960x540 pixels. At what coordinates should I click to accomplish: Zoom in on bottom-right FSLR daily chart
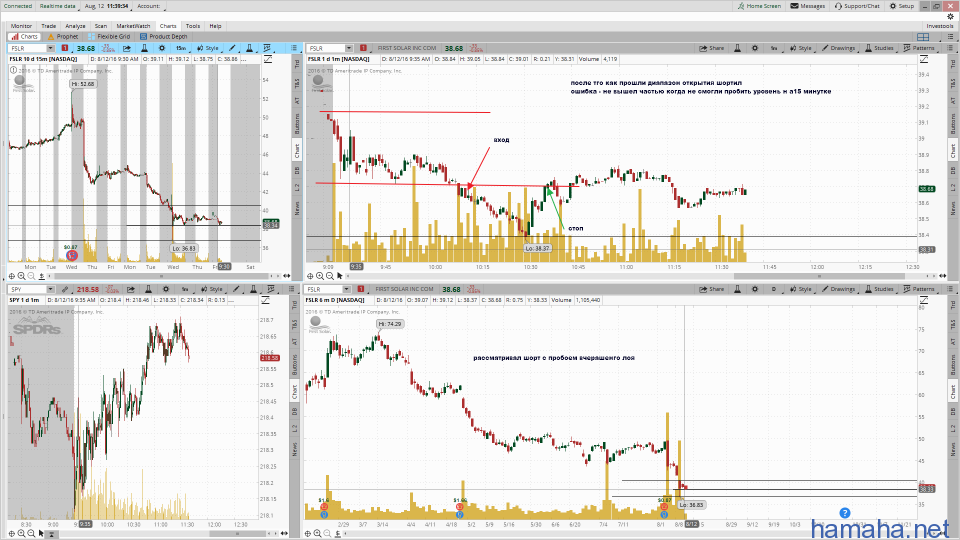click(x=318, y=534)
